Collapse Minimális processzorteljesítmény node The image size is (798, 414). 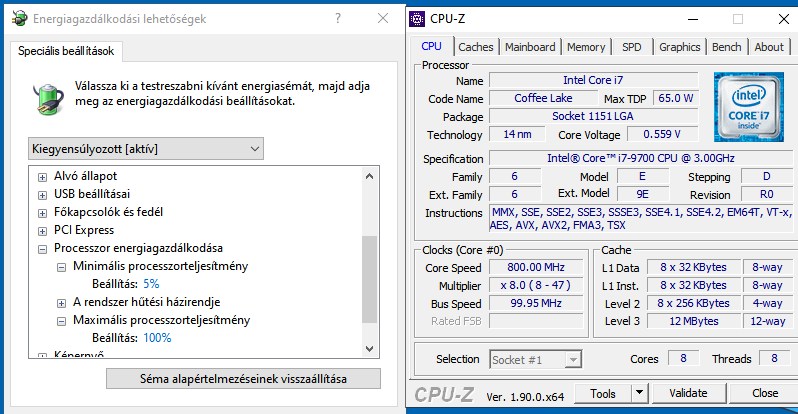pyautogui.click(x=62, y=267)
